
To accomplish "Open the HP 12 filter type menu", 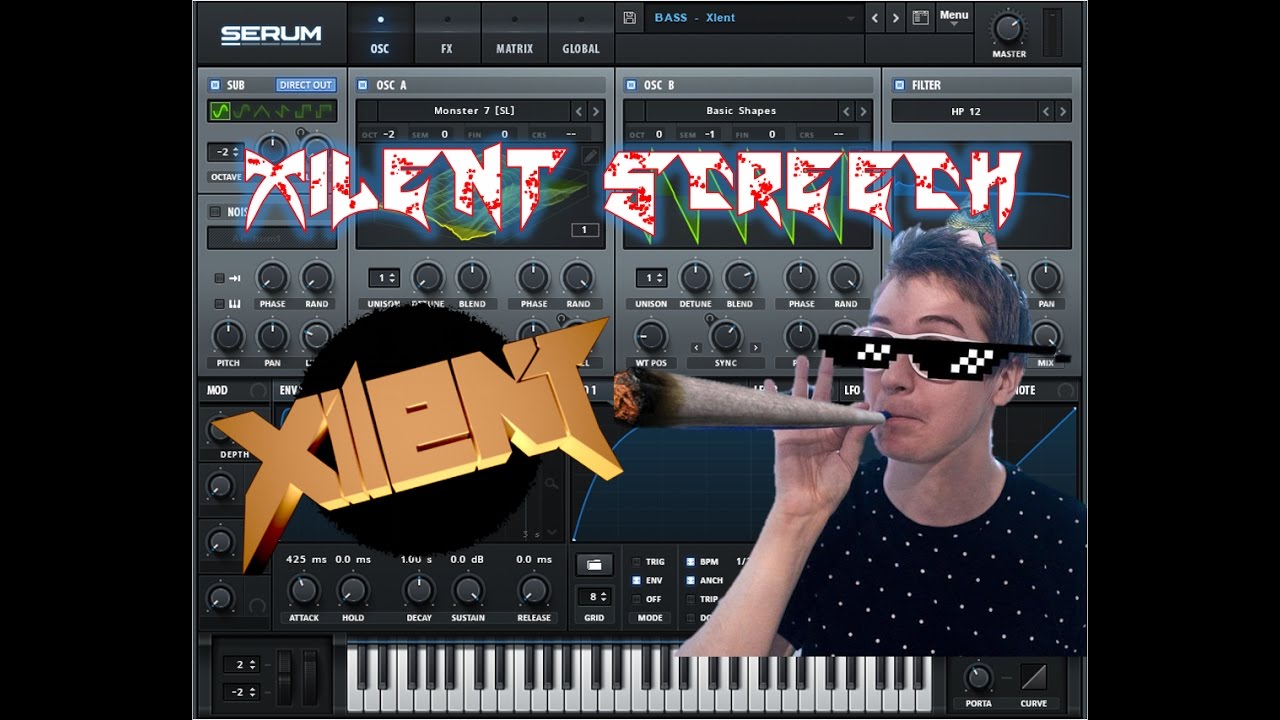I will (x=964, y=111).
